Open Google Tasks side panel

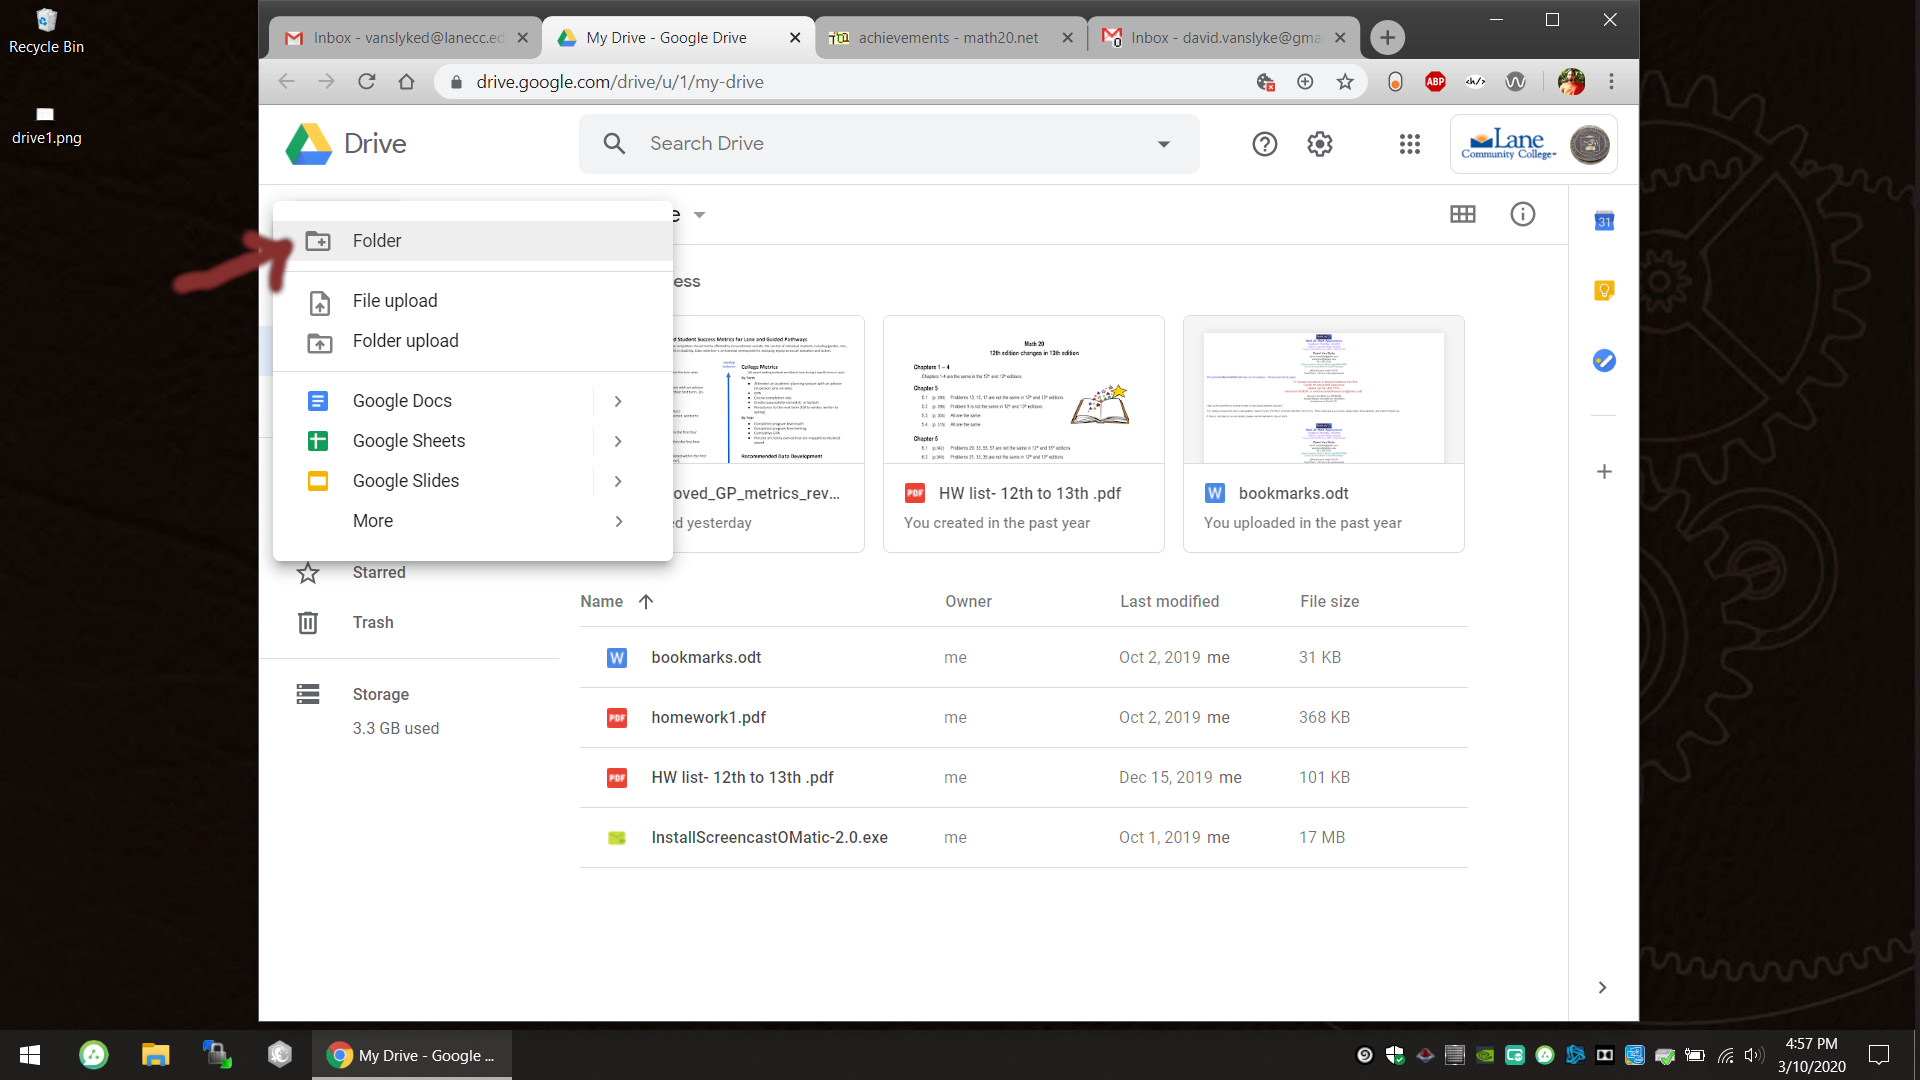(1604, 361)
